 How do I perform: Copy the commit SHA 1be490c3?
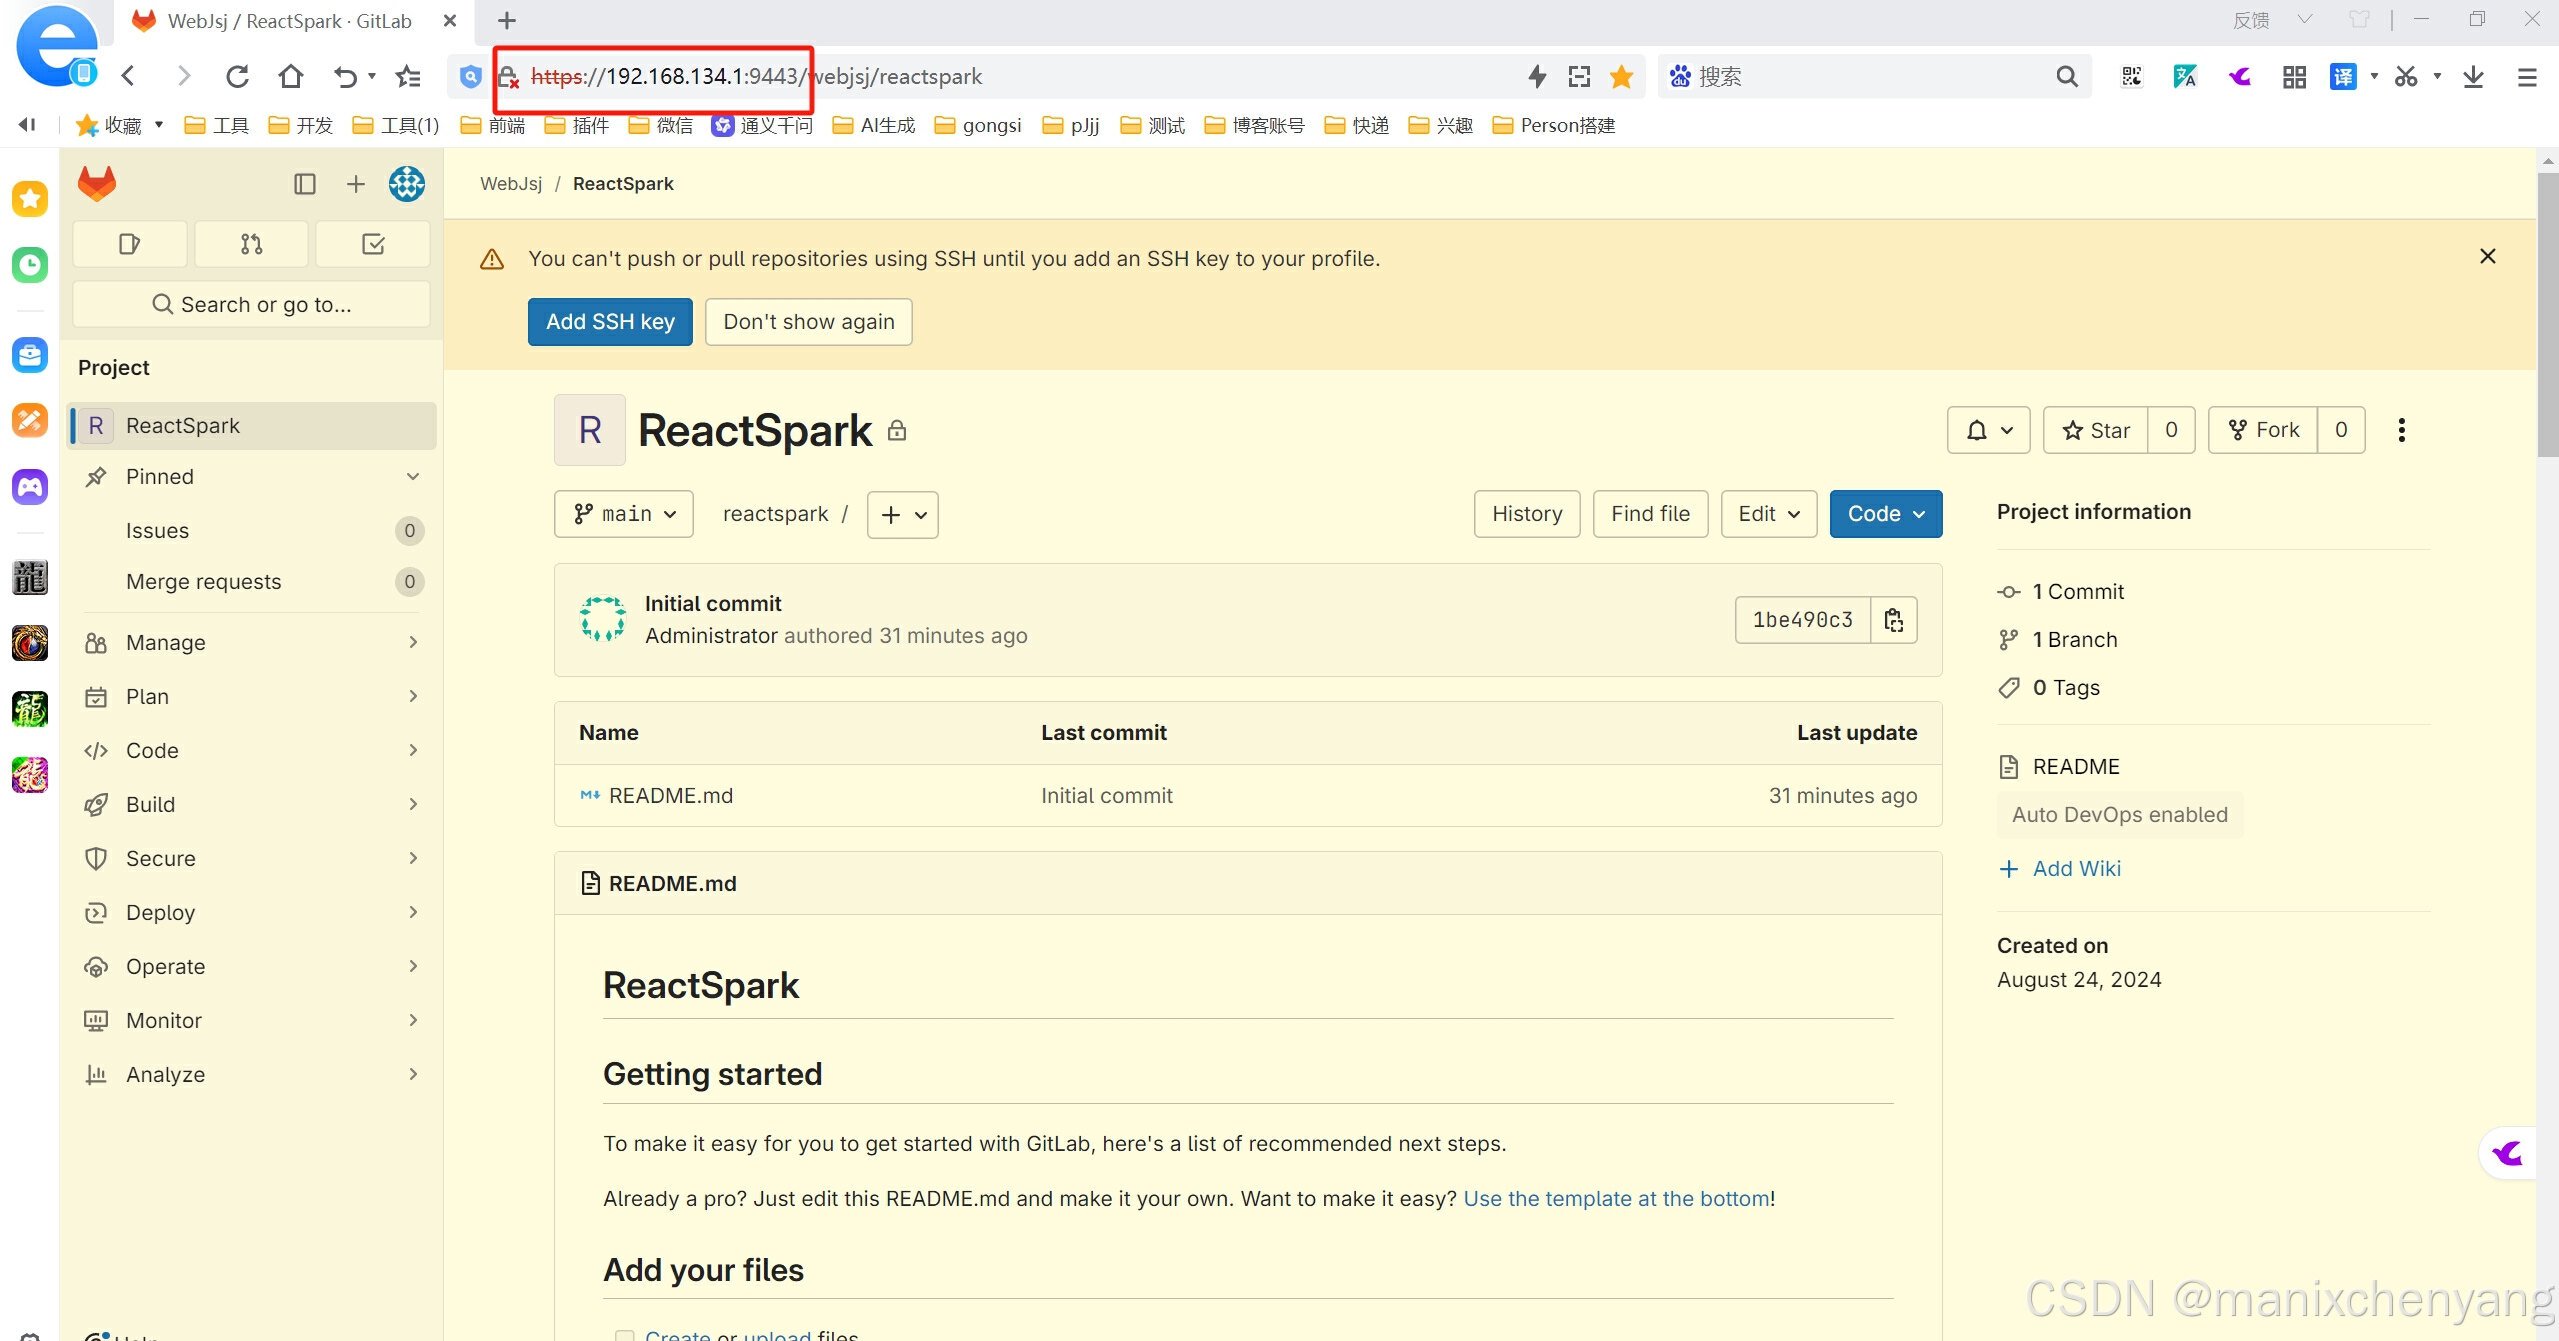click(x=1893, y=620)
